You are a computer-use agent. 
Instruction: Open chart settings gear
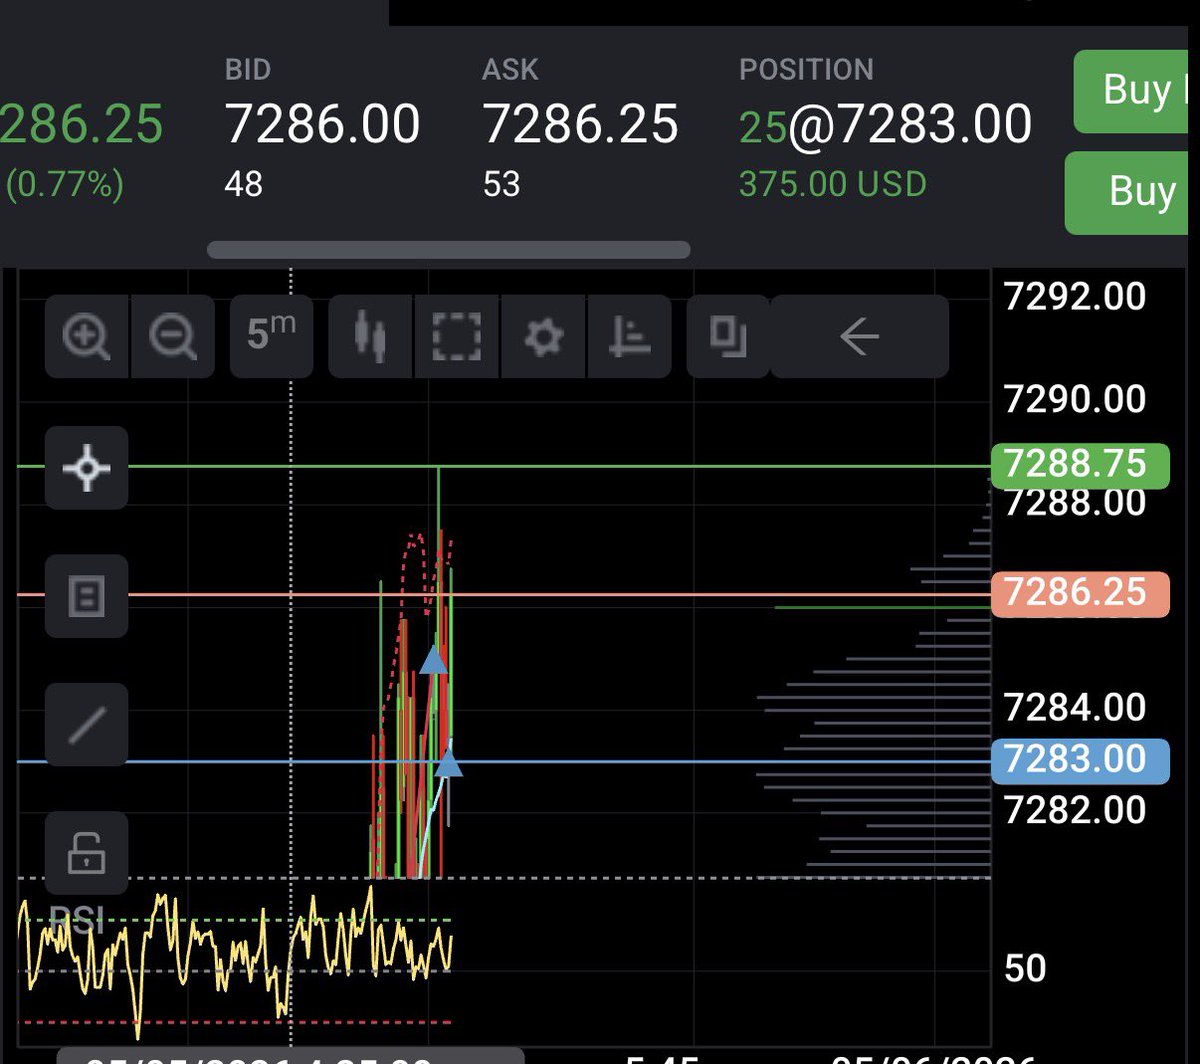pos(543,337)
